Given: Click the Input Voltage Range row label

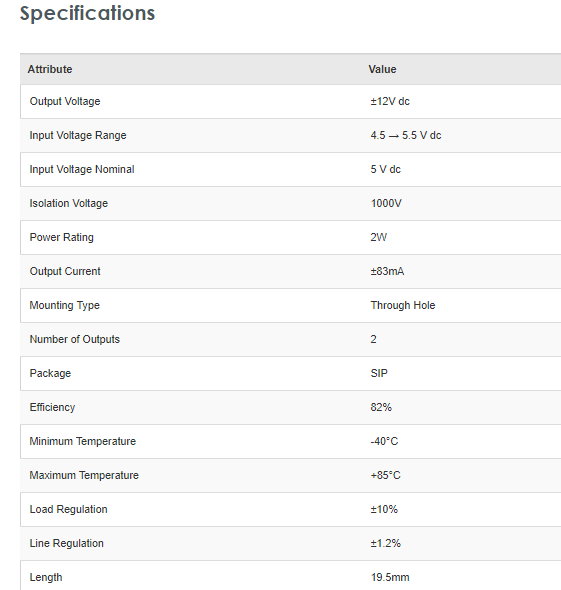Looking at the screenshot, I should [78, 135].
